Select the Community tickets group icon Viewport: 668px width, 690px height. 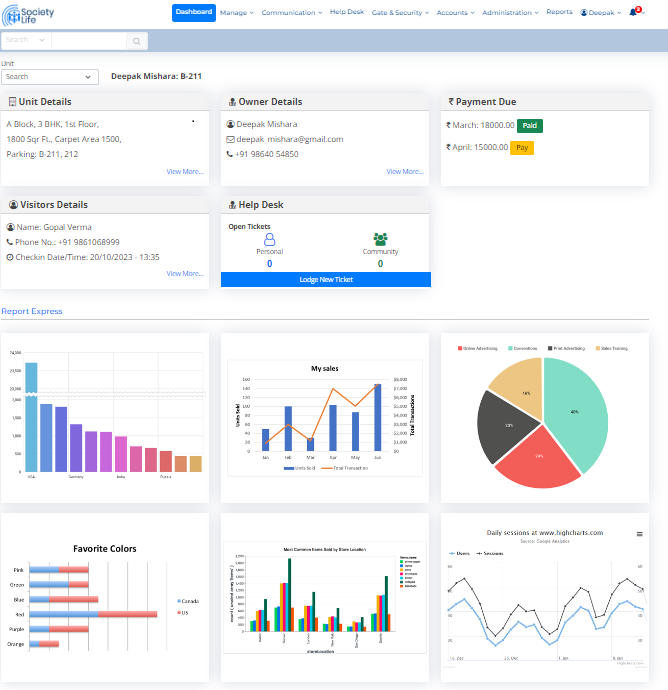point(380,239)
